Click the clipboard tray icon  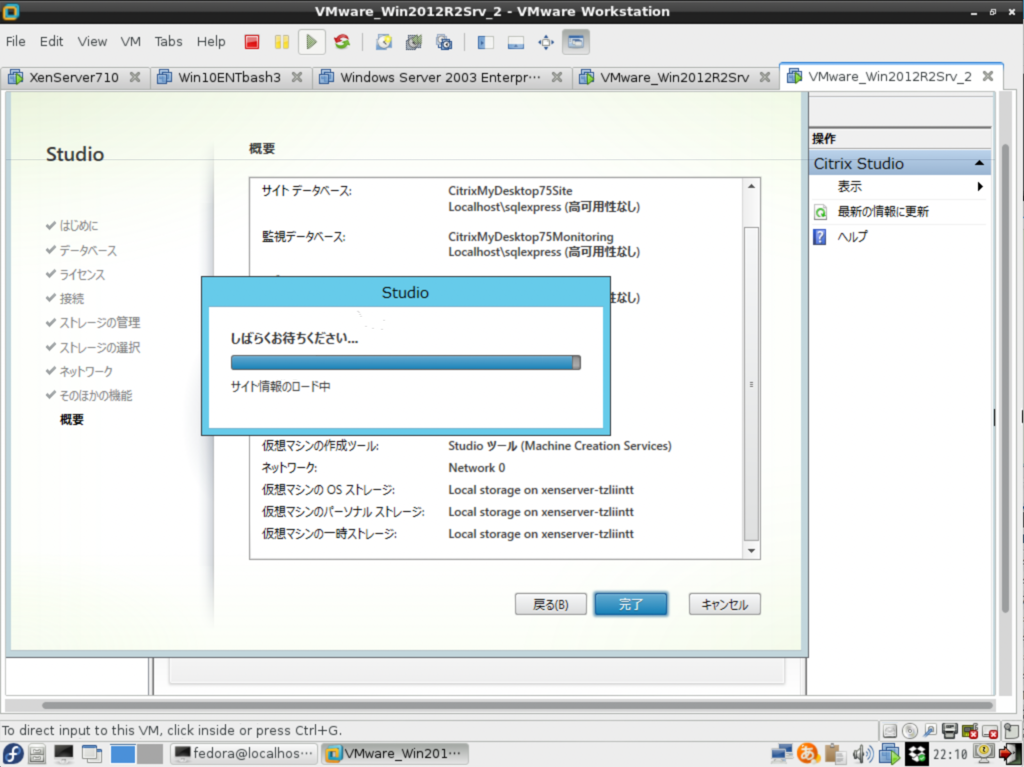pos(835,753)
